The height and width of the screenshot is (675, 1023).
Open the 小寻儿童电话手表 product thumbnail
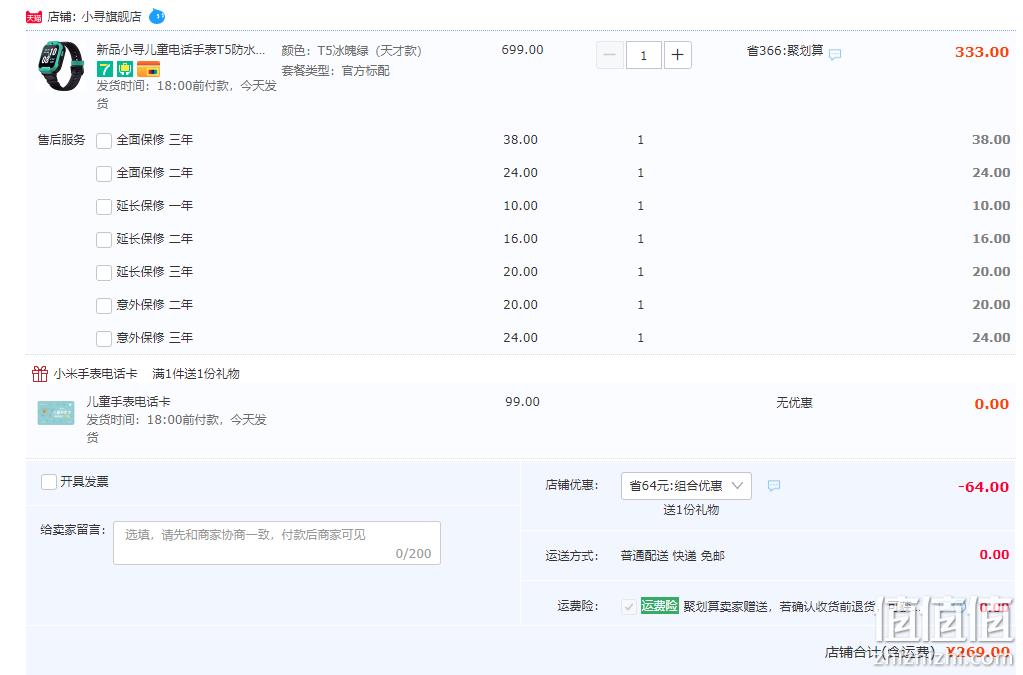[x=61, y=65]
